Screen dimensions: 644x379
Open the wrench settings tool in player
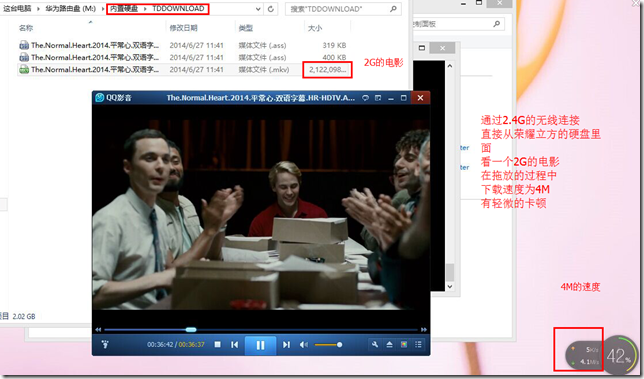pyautogui.click(x=375, y=345)
